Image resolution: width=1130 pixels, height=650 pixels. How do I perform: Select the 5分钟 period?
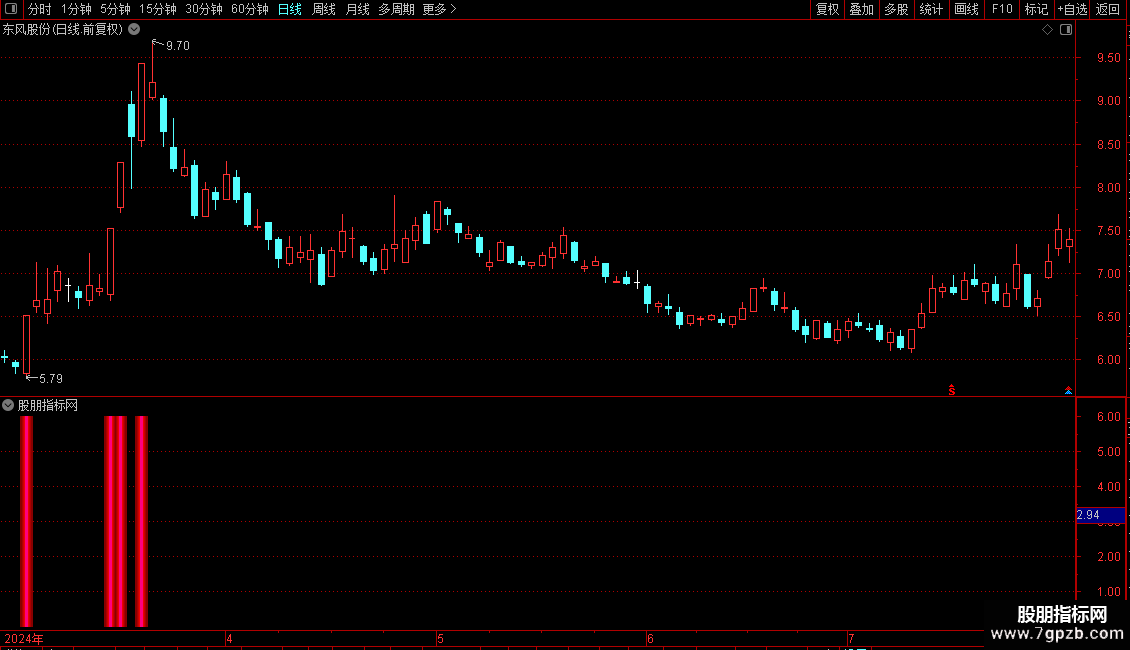(x=115, y=9)
